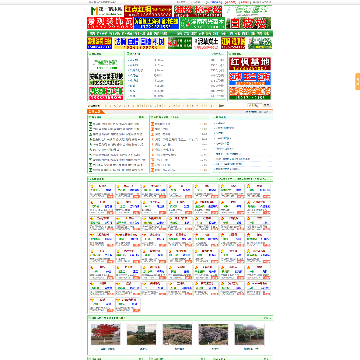The height and width of the screenshot is (360, 360).
Task: Click the green main navigation bar
Action: click(180, 33)
